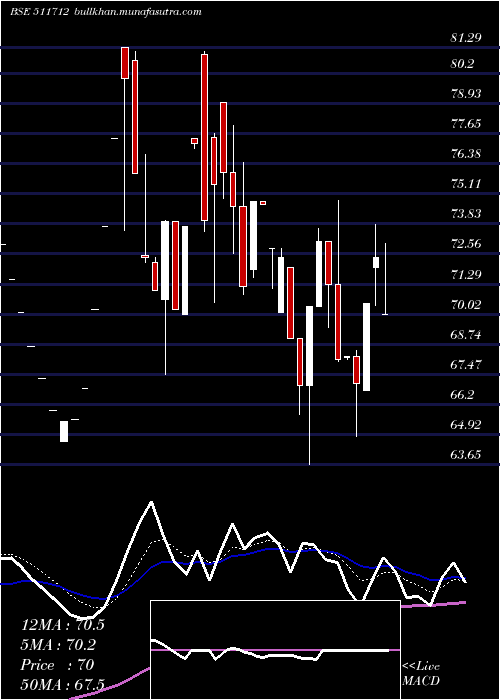The height and width of the screenshot is (700, 500).
Task: Select the 63.65 price label
Action: (x=466, y=455)
